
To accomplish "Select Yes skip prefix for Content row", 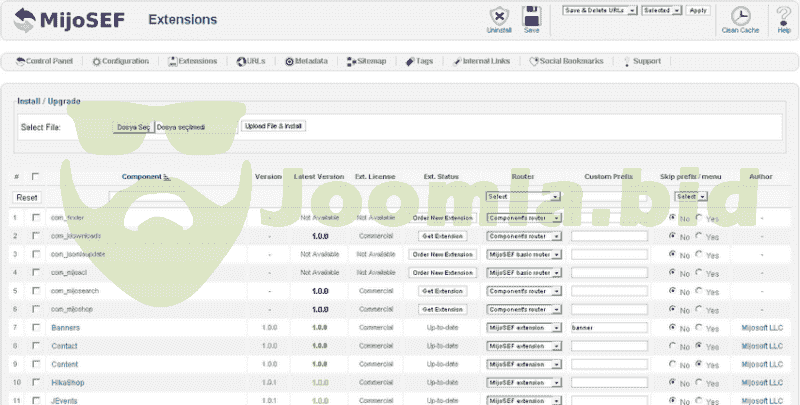I will [x=699, y=364].
